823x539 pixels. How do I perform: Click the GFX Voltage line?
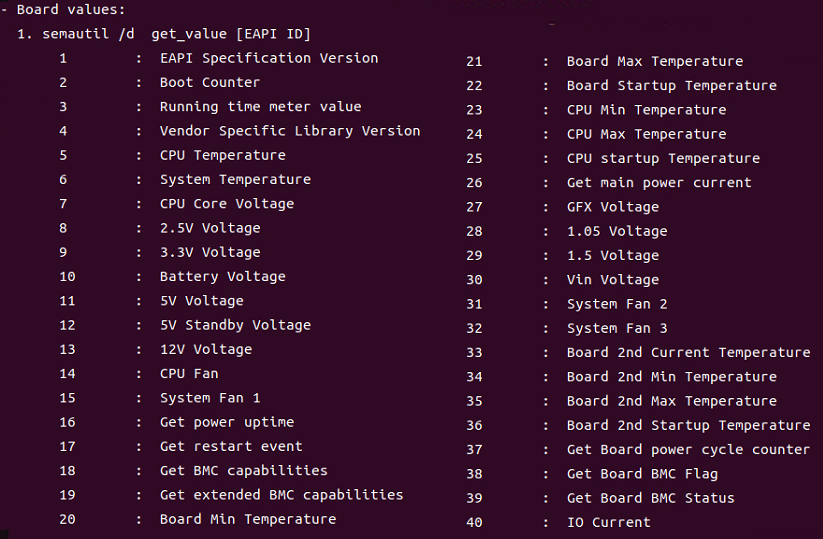(x=612, y=207)
